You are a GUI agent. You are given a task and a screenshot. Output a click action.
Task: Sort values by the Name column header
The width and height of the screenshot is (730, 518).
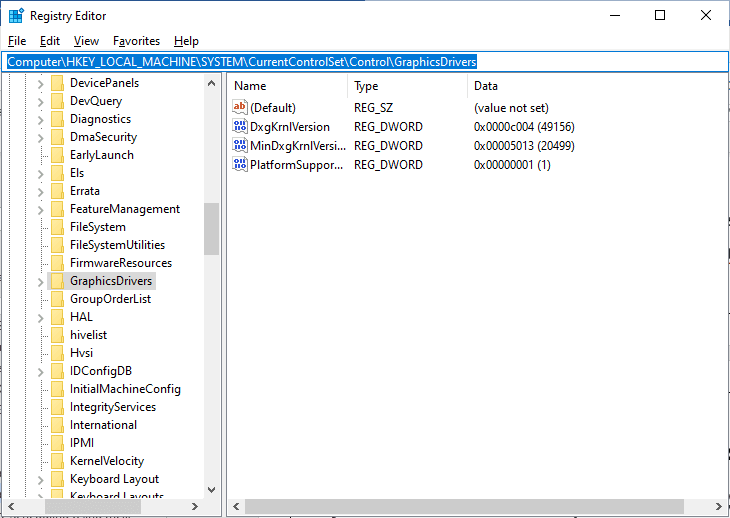pos(288,86)
